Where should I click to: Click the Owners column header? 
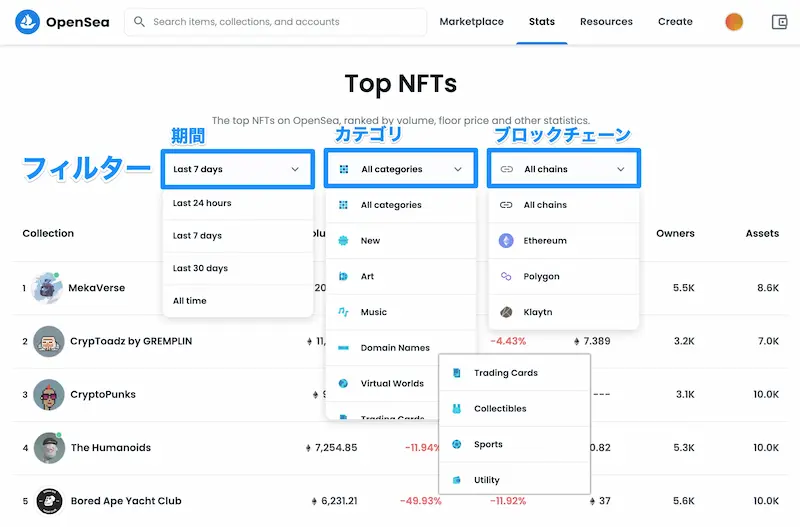click(675, 234)
